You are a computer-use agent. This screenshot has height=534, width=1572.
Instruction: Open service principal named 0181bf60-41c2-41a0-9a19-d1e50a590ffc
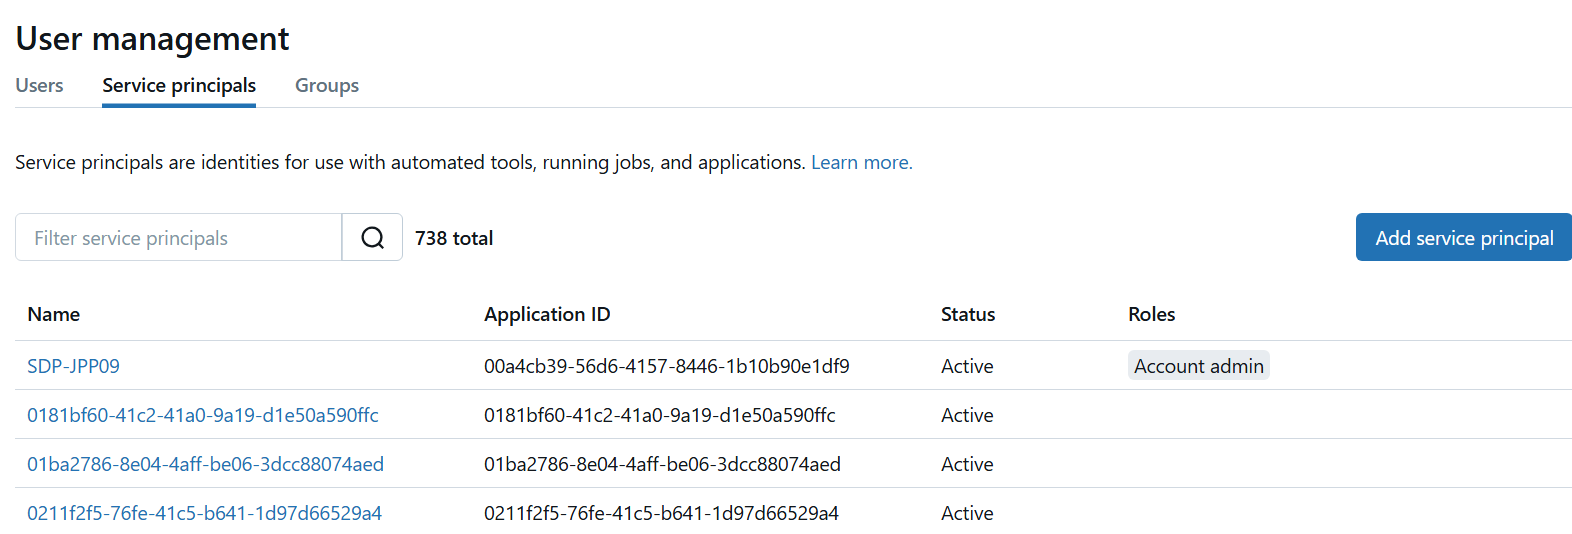click(x=202, y=415)
